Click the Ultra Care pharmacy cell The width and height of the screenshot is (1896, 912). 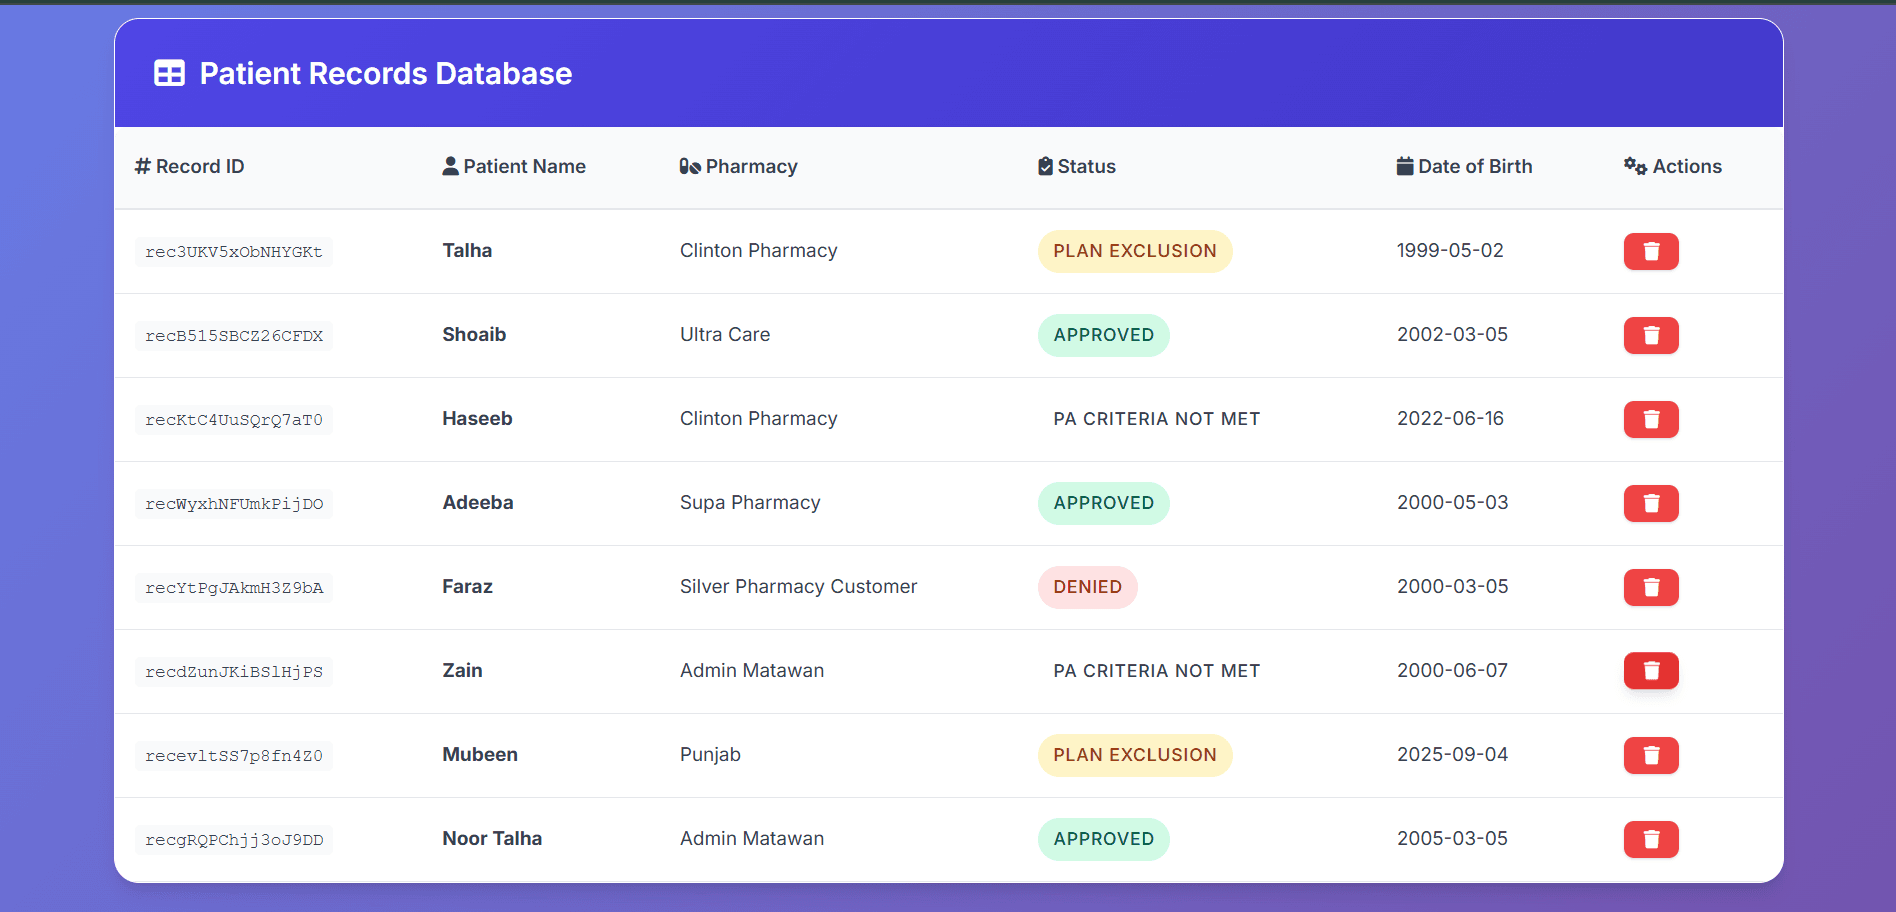pos(725,335)
